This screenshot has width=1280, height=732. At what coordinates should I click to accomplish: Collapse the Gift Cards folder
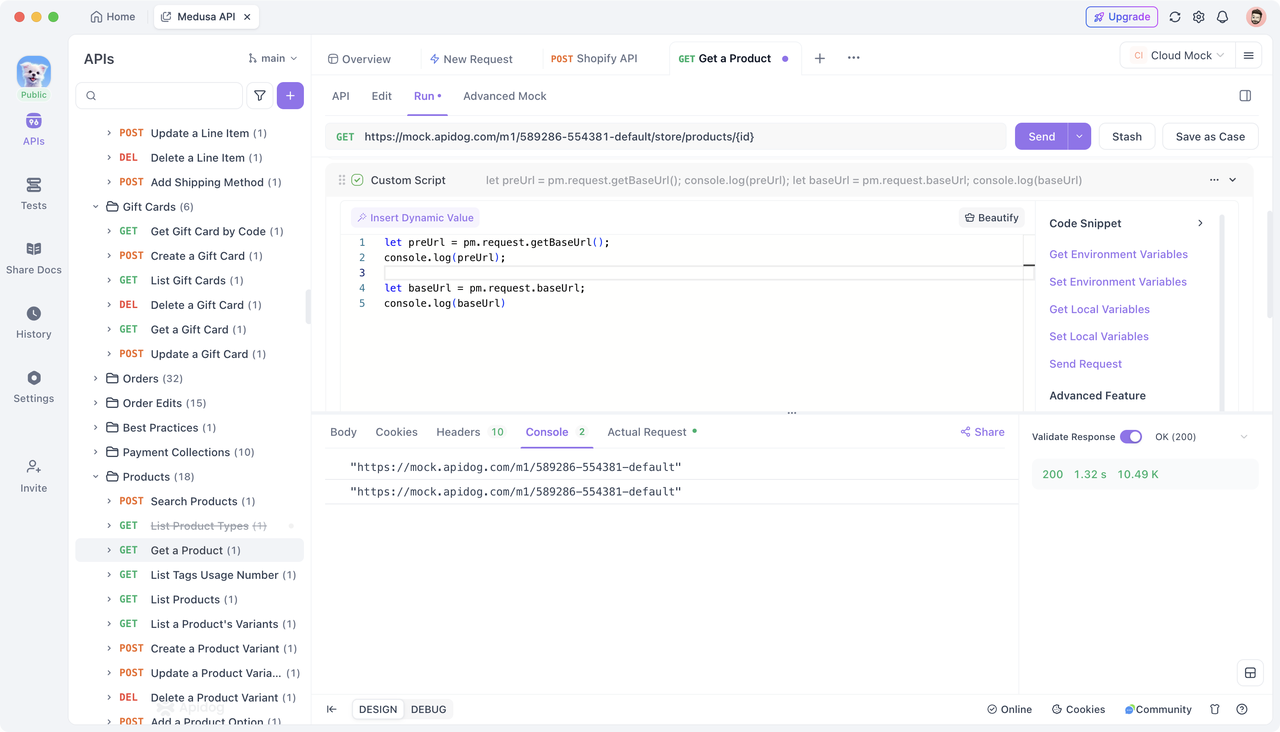pyautogui.click(x=96, y=207)
